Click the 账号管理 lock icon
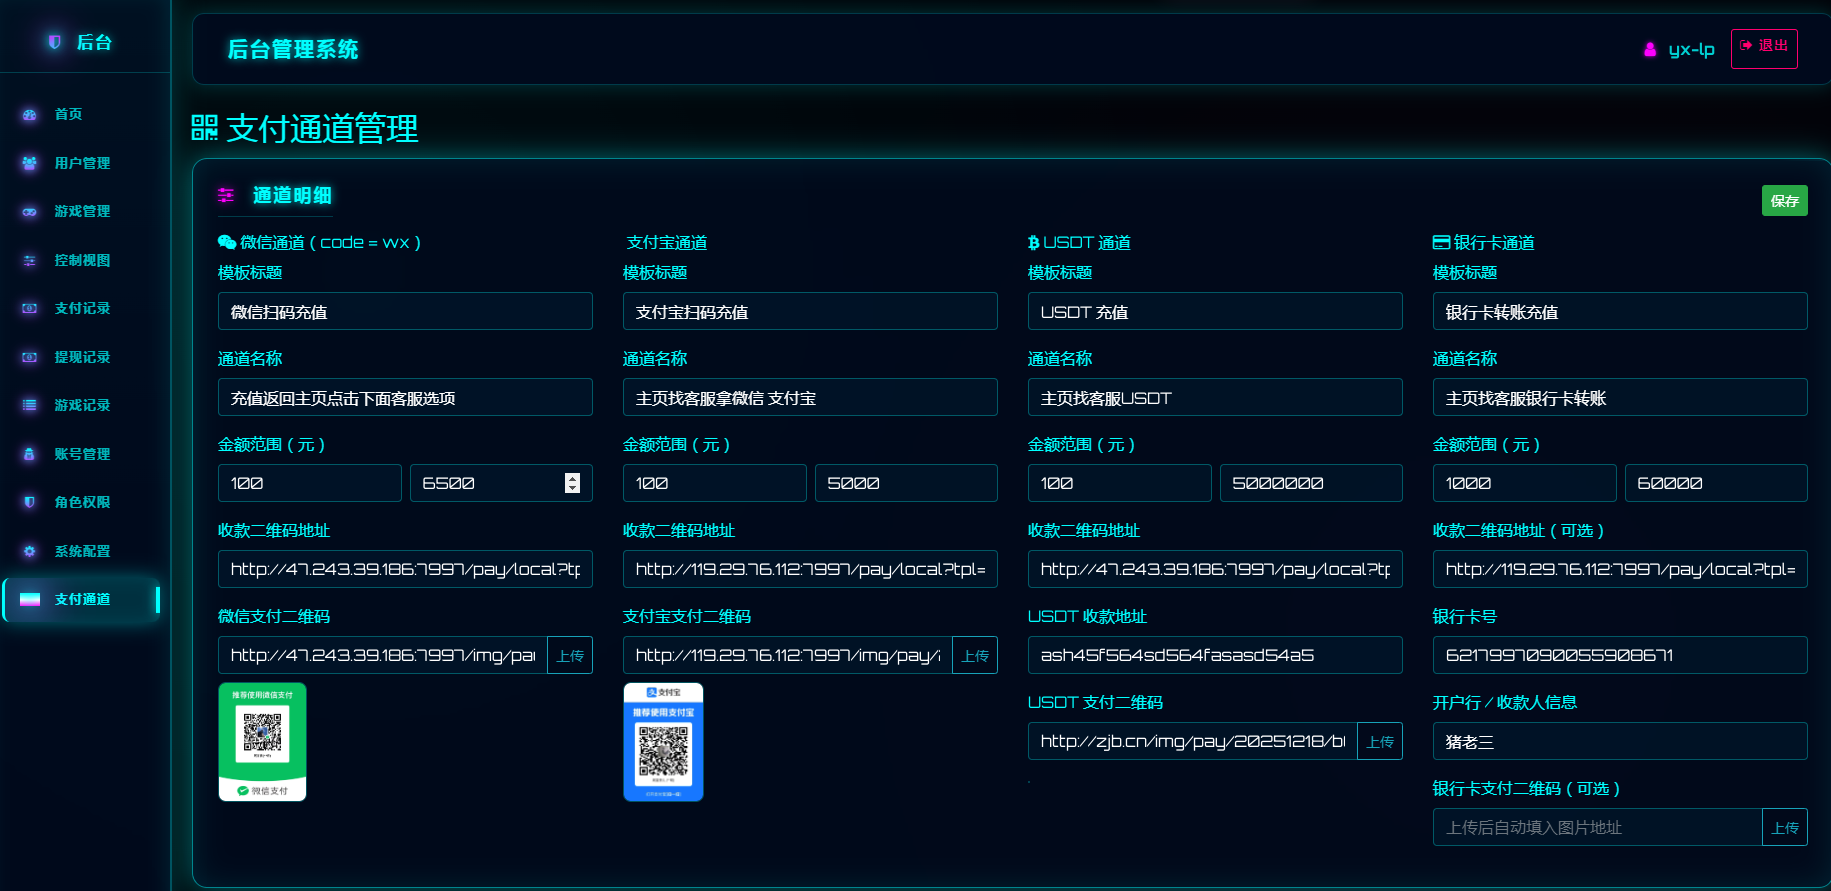Screen dimensions: 1831x891 (x=30, y=454)
